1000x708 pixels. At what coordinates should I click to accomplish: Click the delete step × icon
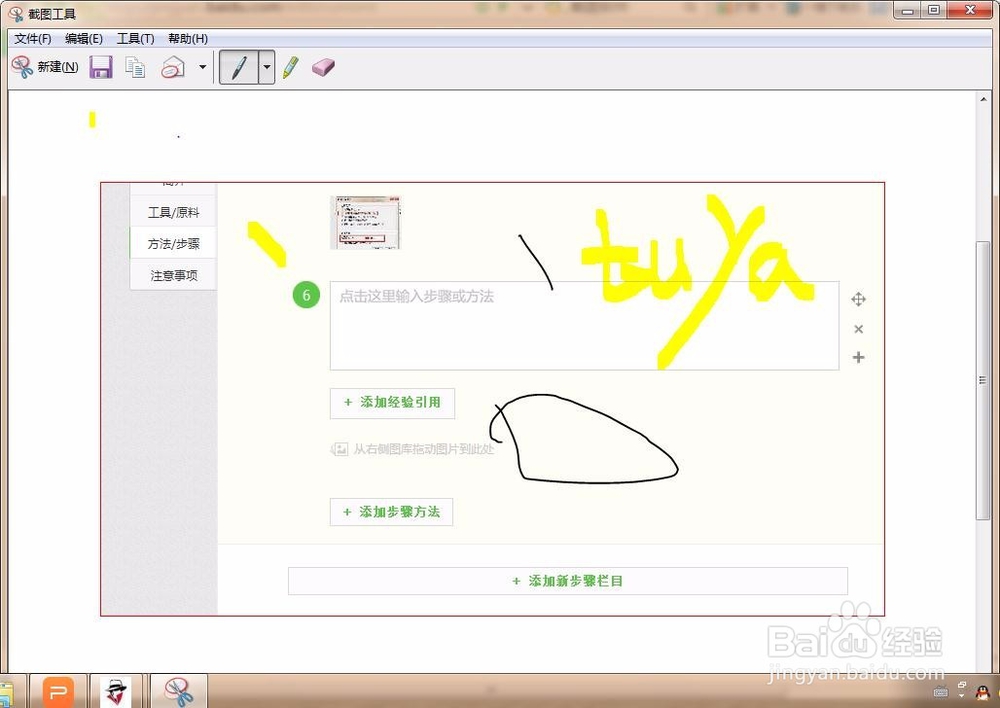pyautogui.click(x=858, y=328)
